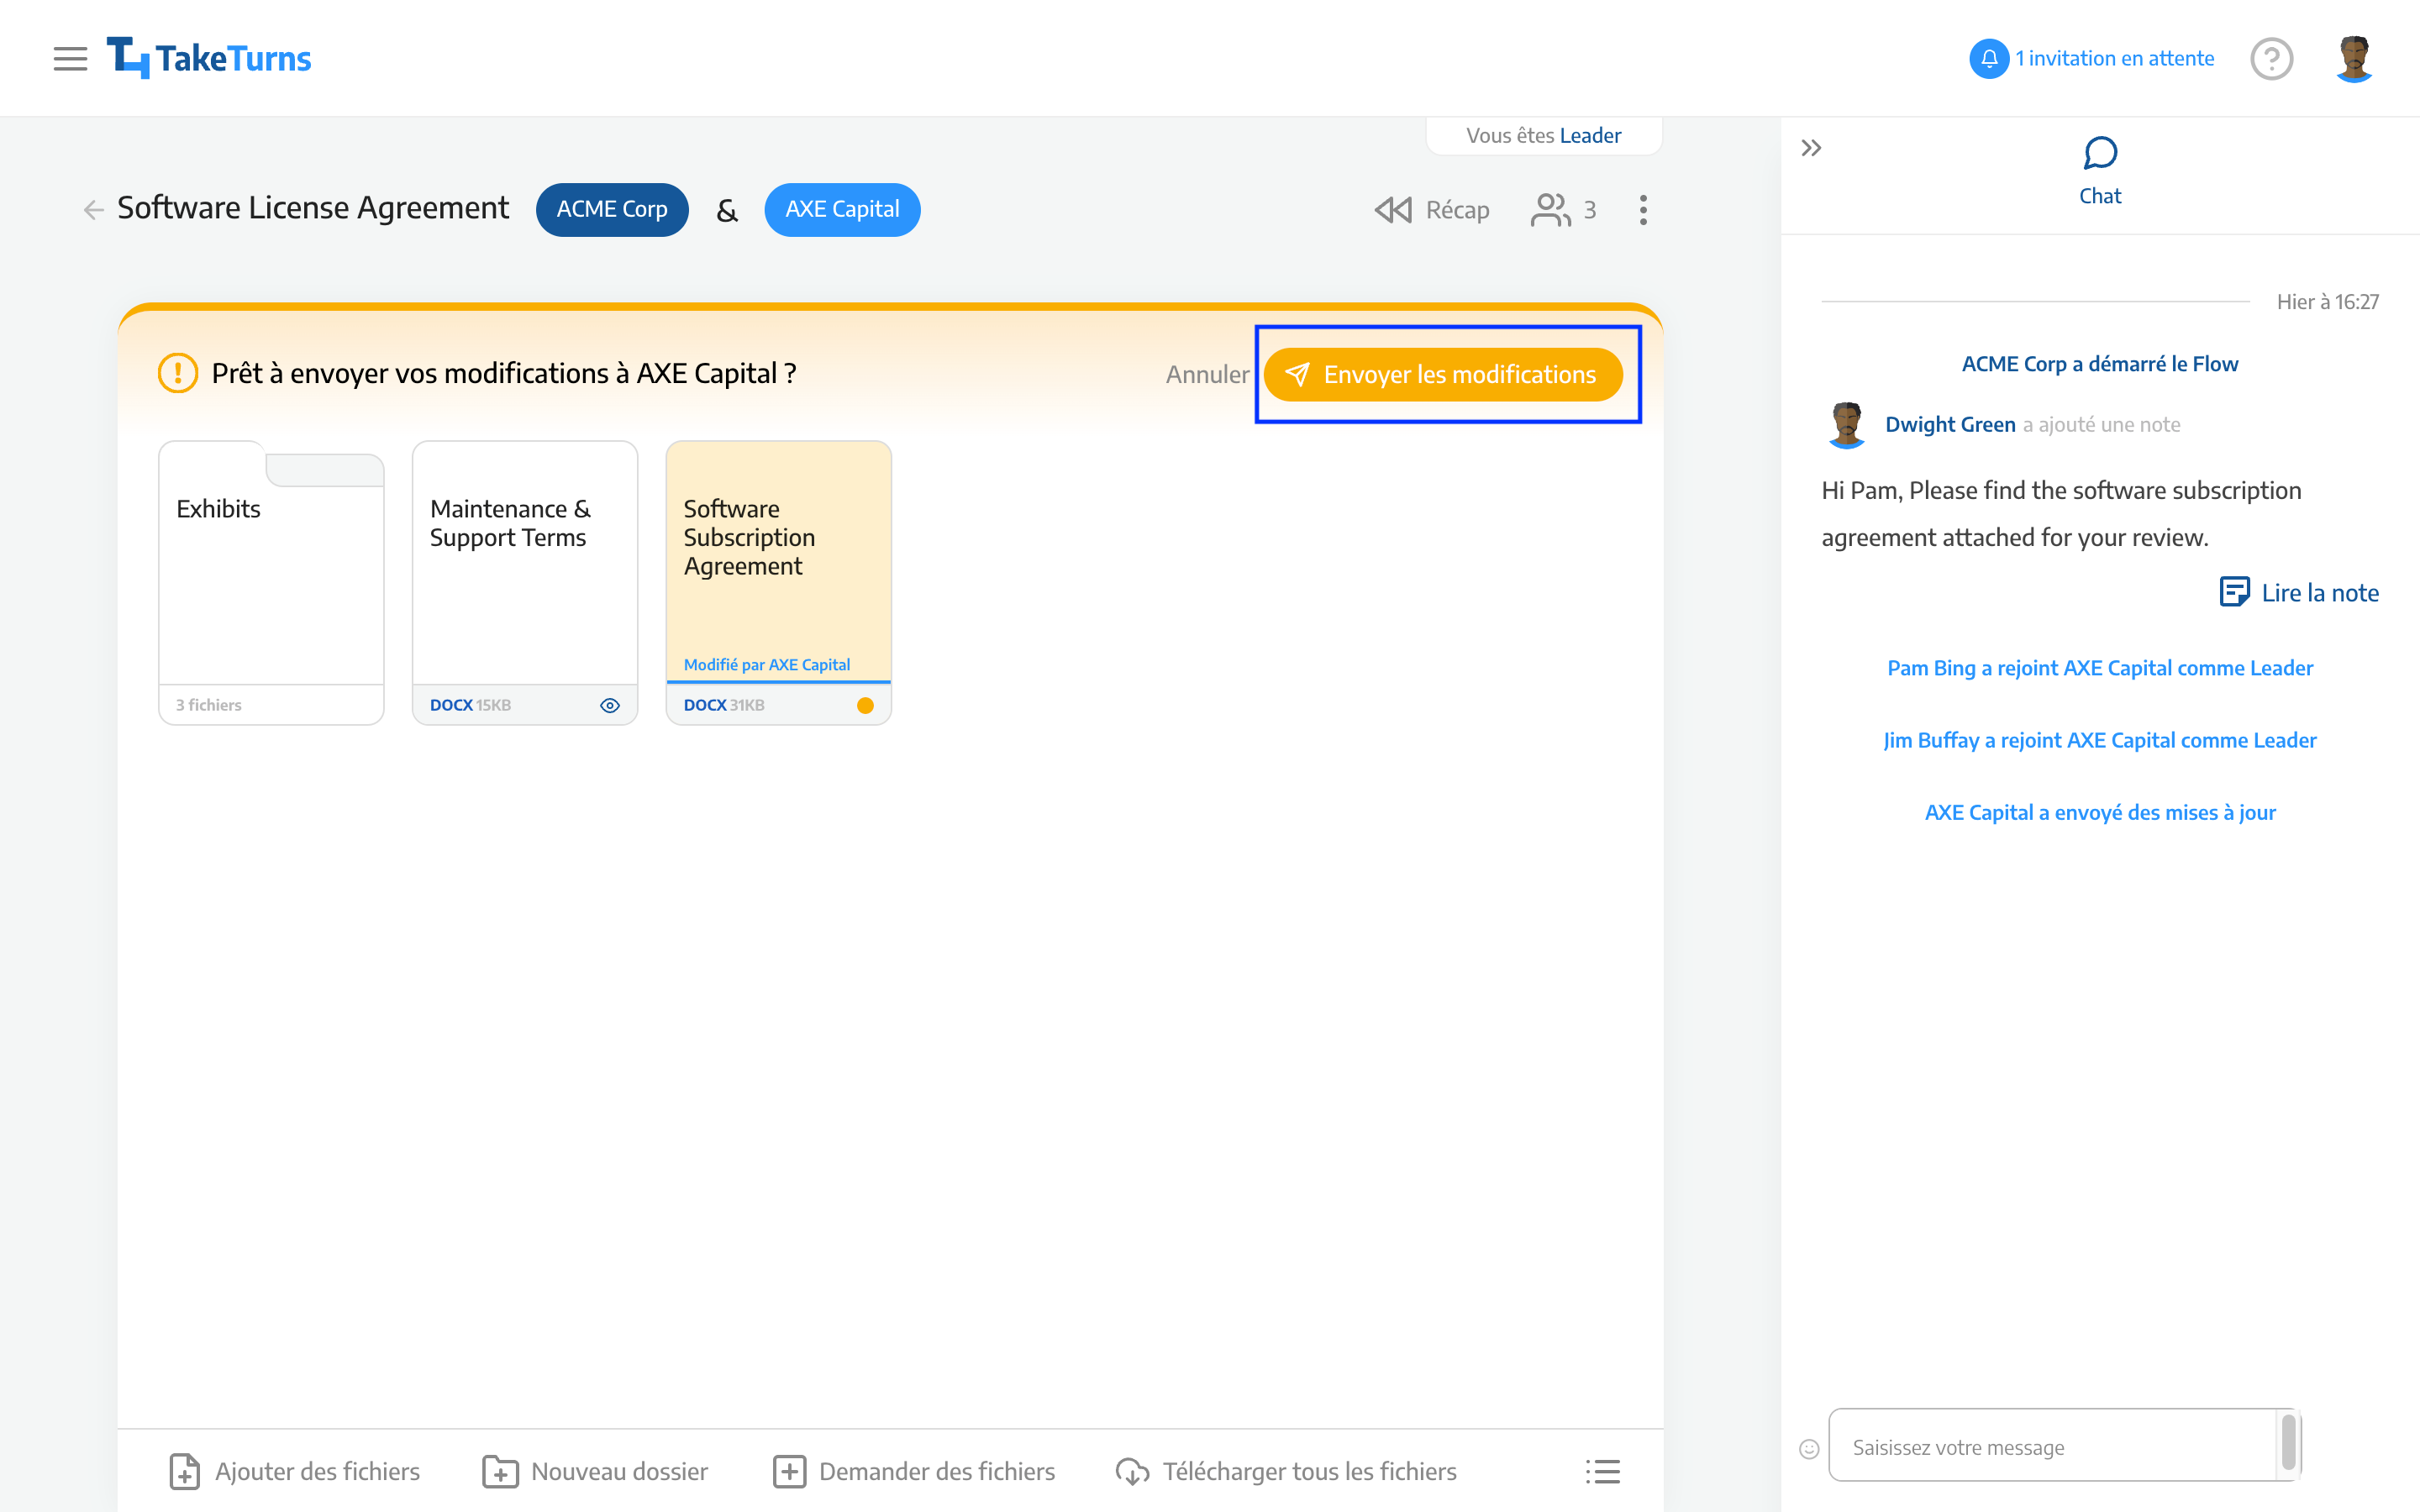Click the TakeTurns logo
This screenshot has height=1512, width=2420.
[209, 58]
